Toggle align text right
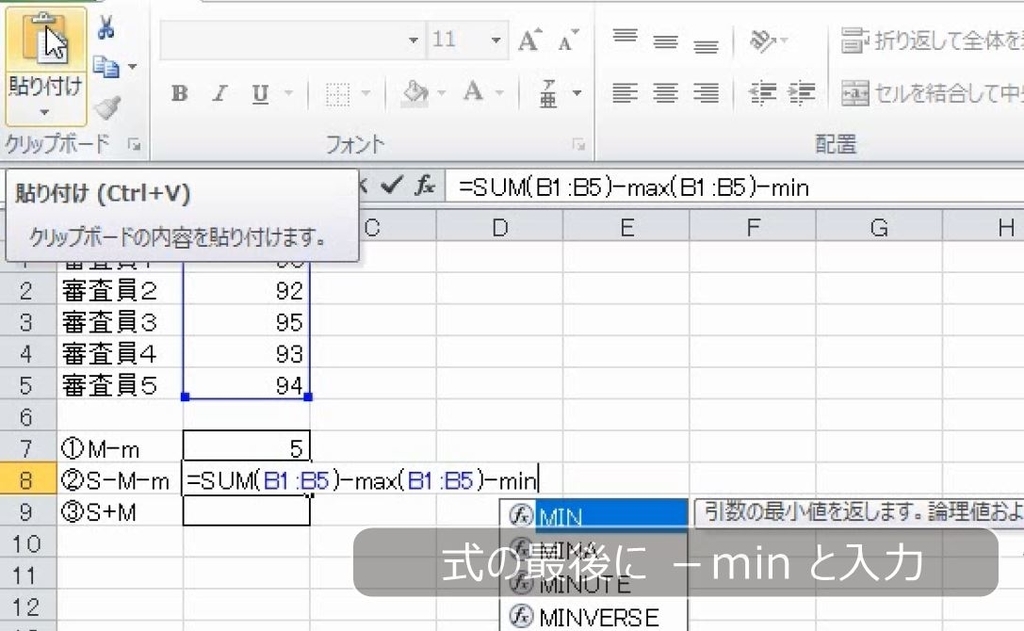Viewport: 1024px width, 631px height. tap(706, 93)
